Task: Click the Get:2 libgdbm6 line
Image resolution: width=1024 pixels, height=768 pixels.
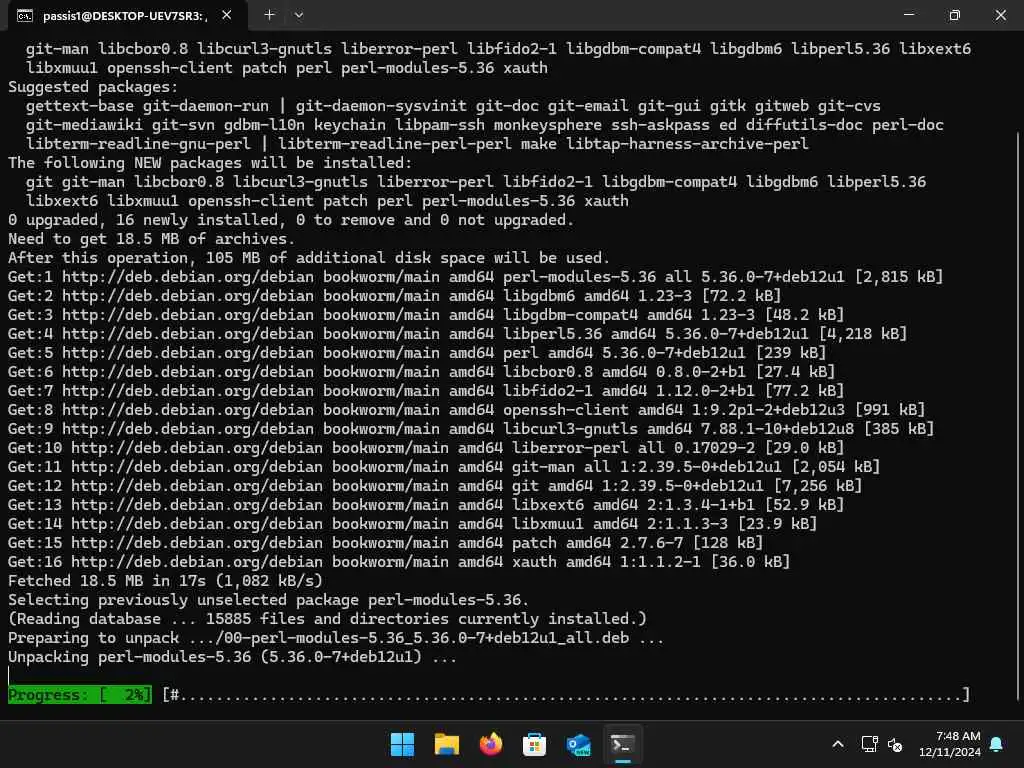Action: [x=394, y=295]
